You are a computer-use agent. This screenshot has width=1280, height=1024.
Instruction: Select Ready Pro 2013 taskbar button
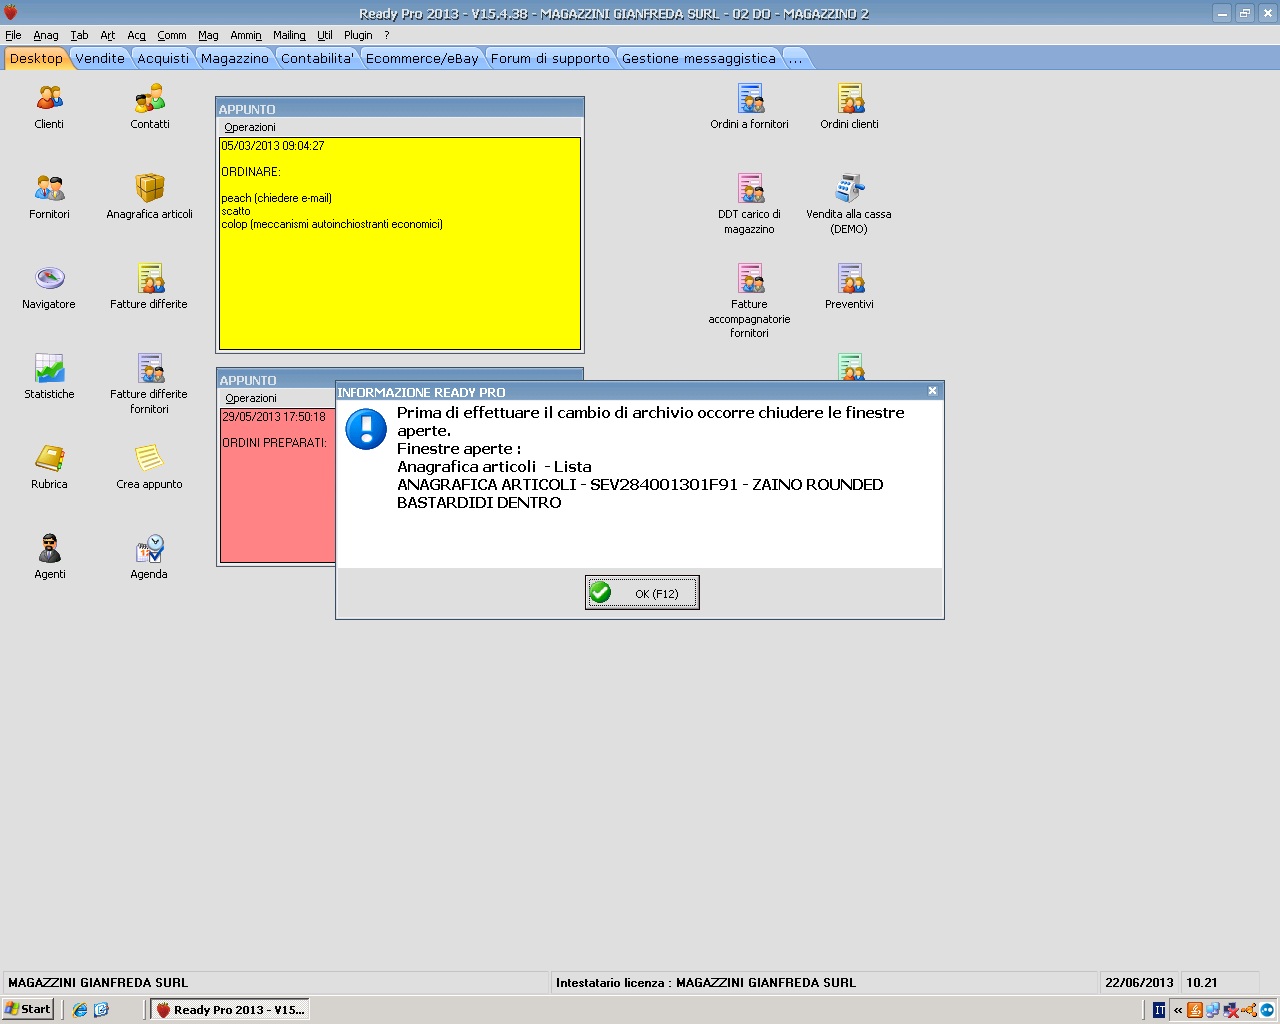click(230, 1010)
